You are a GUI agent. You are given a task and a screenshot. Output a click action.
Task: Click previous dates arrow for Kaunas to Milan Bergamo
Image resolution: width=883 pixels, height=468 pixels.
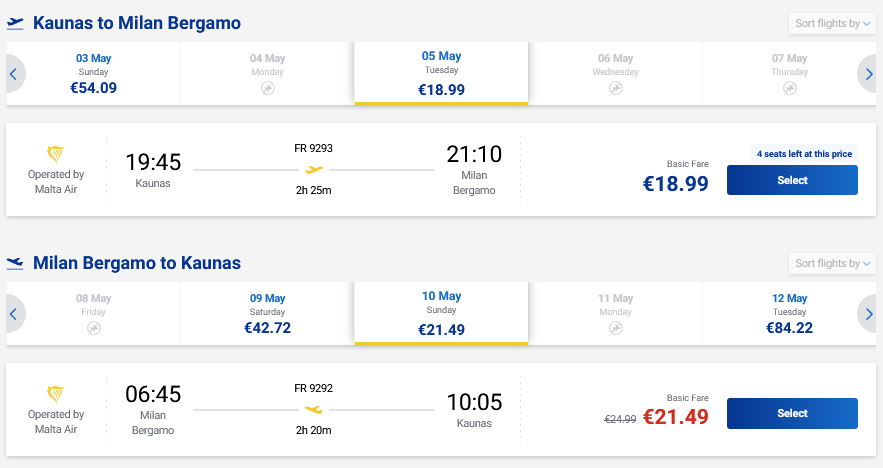14,73
